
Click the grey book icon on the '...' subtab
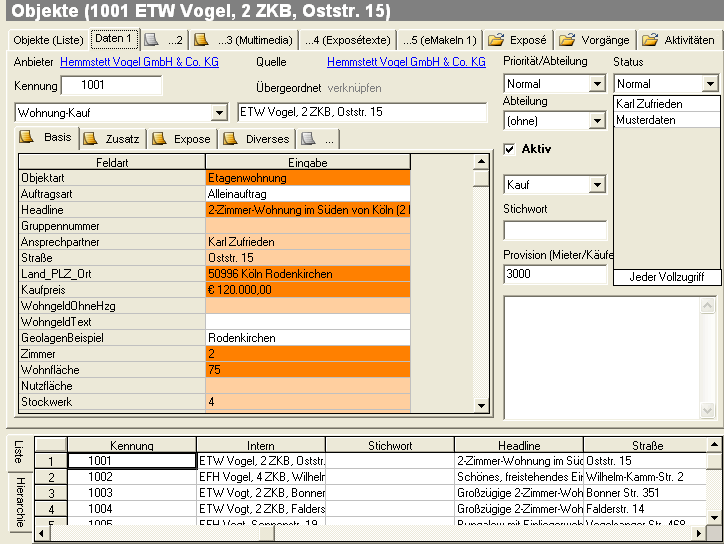(308, 138)
